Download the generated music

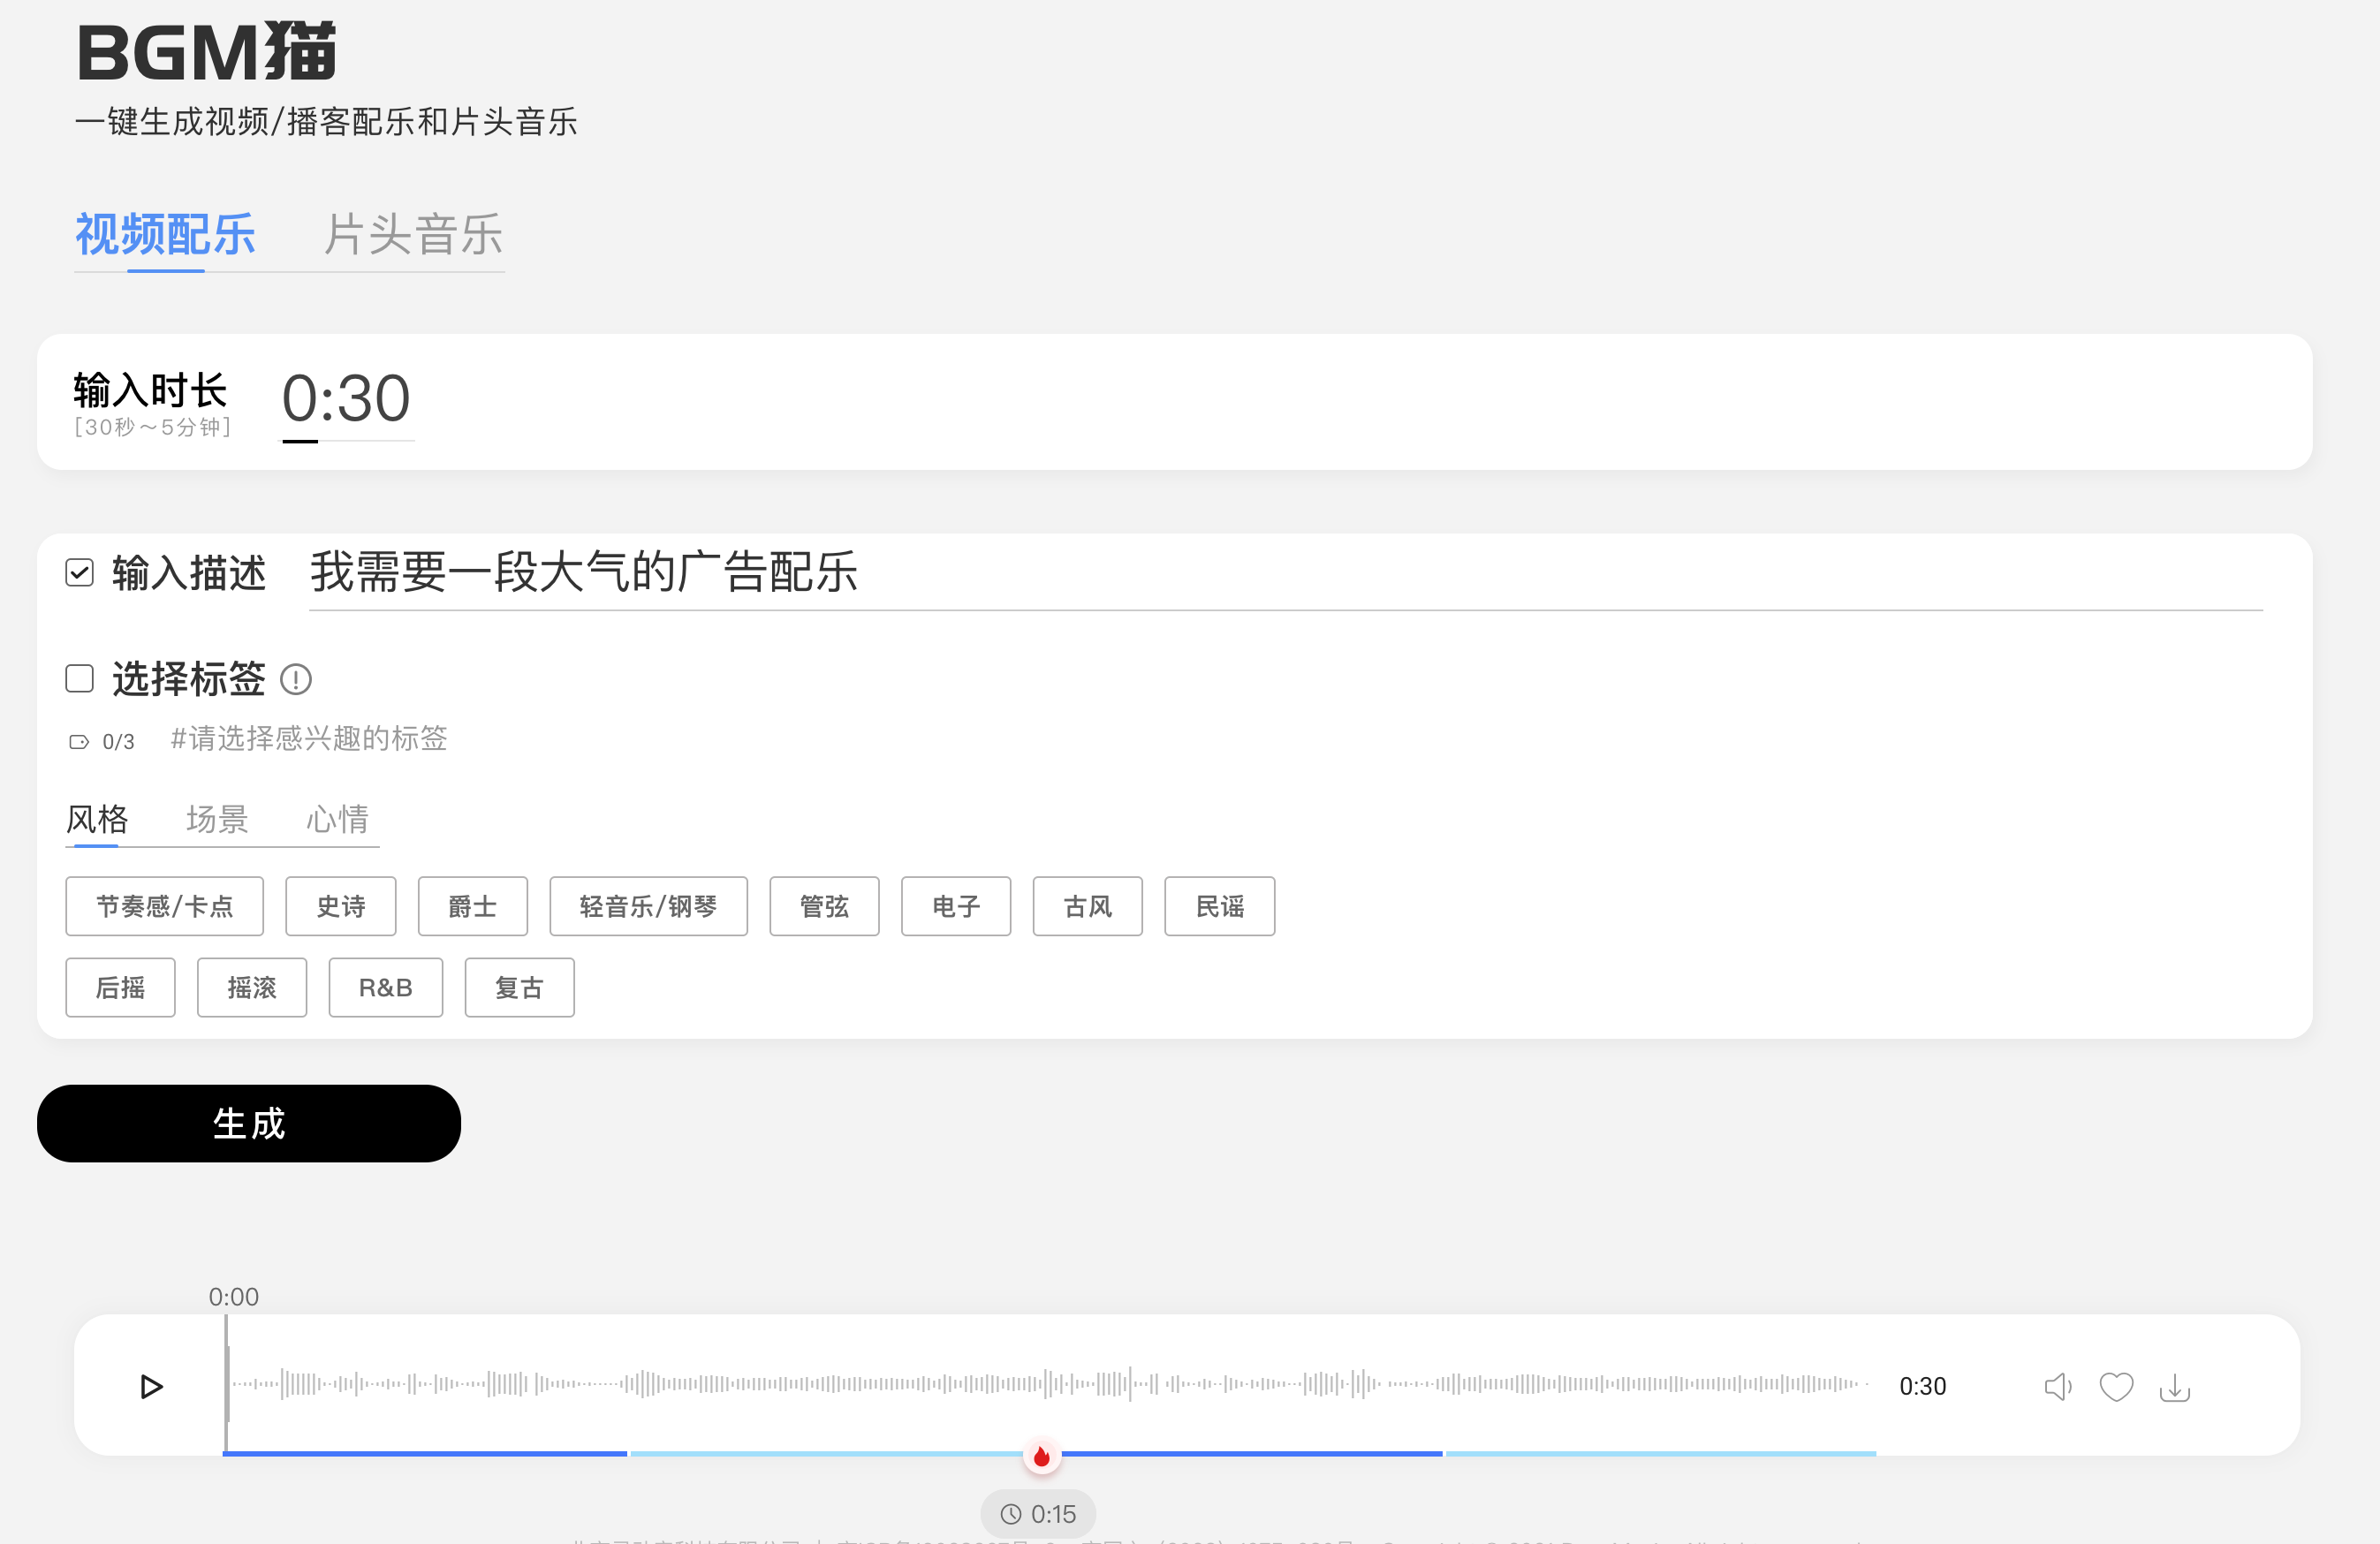[x=2175, y=1387]
